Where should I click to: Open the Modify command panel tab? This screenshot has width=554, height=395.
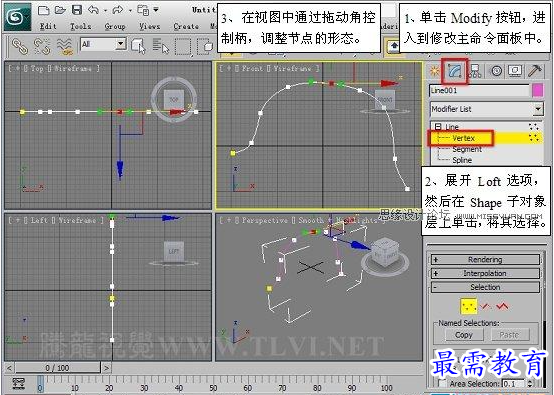point(454,71)
